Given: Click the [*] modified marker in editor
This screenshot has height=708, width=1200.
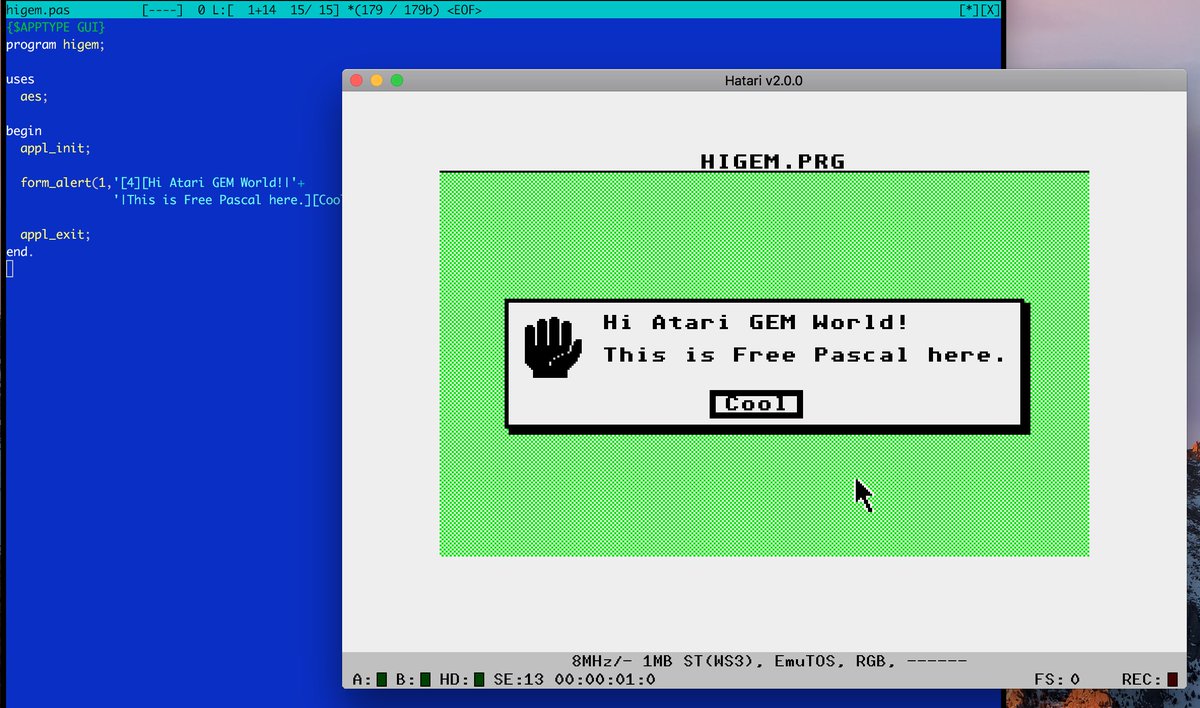Looking at the screenshot, I should point(968,9).
